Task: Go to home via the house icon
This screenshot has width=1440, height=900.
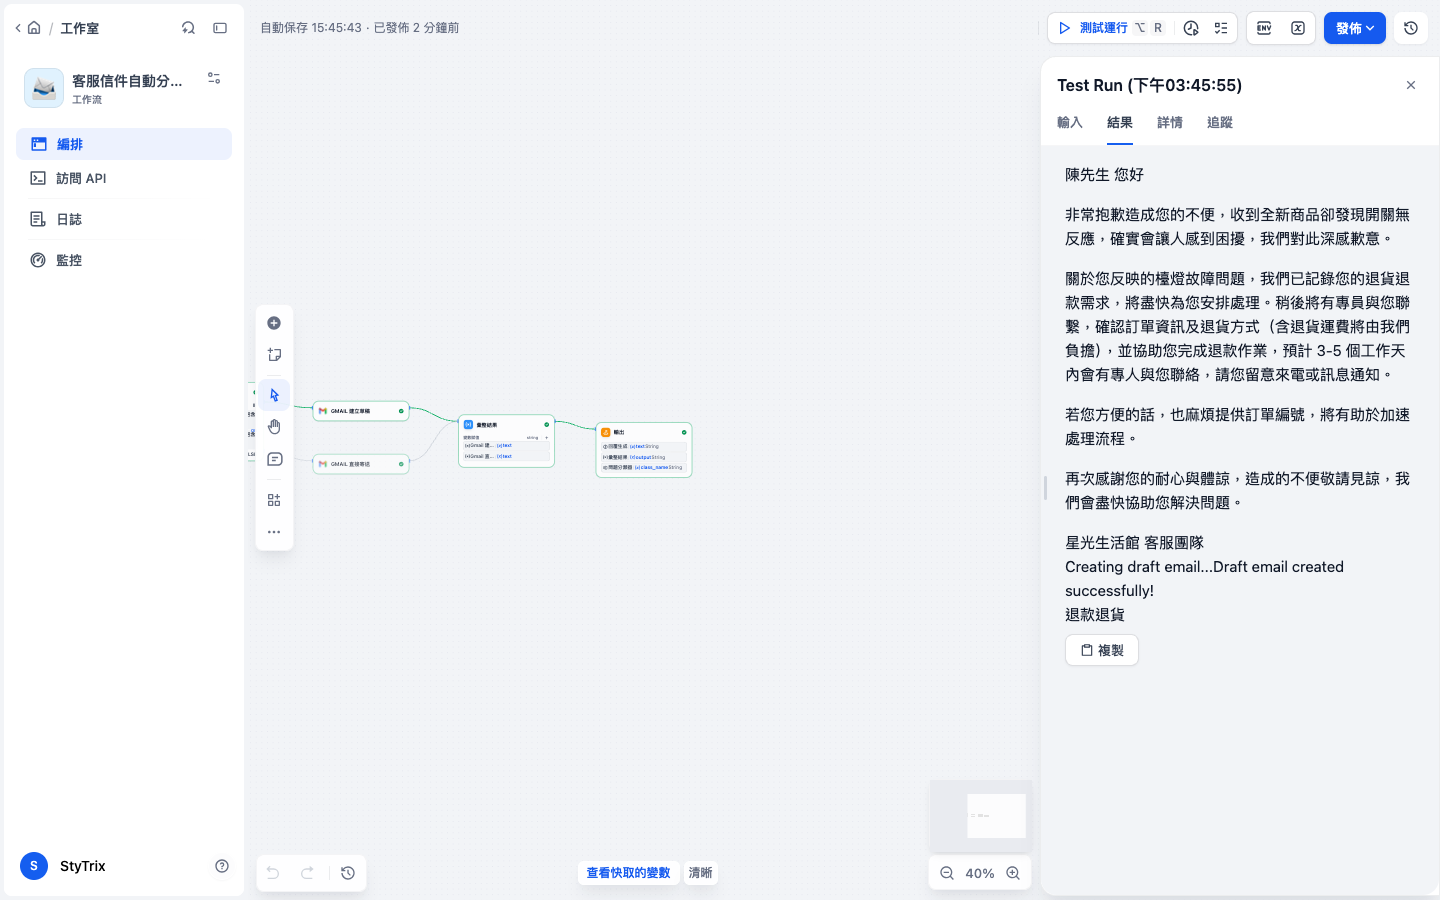Action: coord(34,28)
